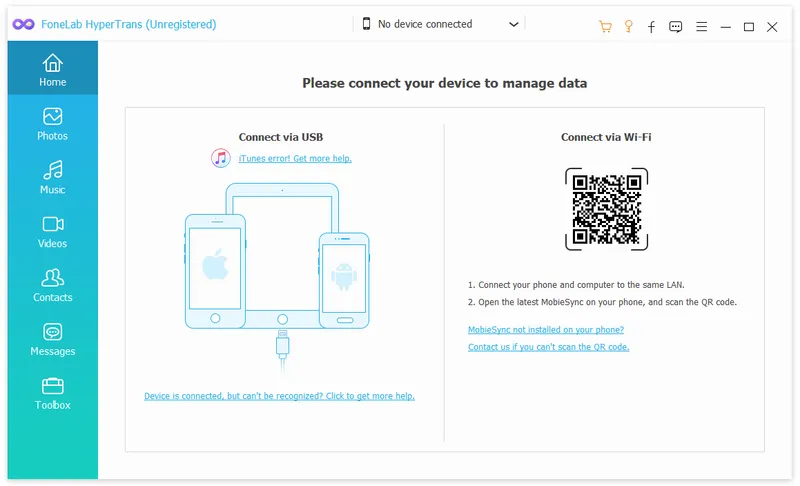Image resolution: width=800 pixels, height=486 pixels.
Task: Close the HyperTrans window
Action: [772, 27]
